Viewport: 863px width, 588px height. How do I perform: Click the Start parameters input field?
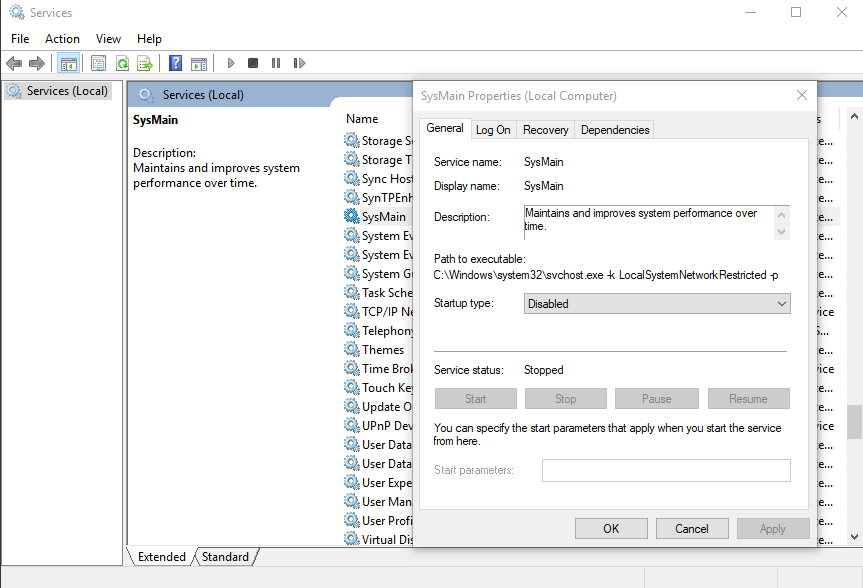click(666, 470)
